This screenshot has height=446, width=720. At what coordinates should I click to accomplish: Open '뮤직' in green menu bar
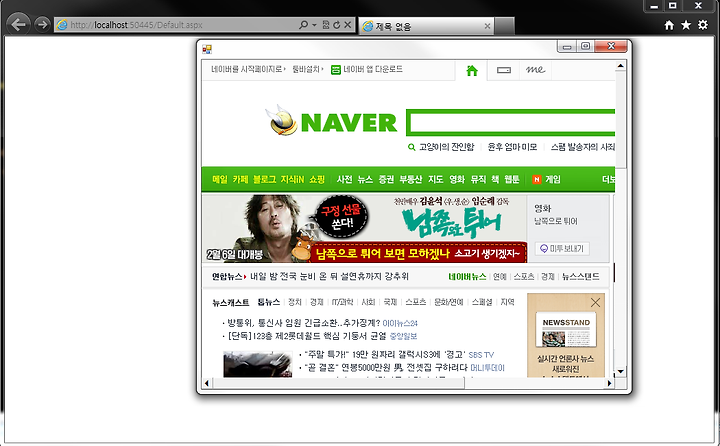[478, 180]
